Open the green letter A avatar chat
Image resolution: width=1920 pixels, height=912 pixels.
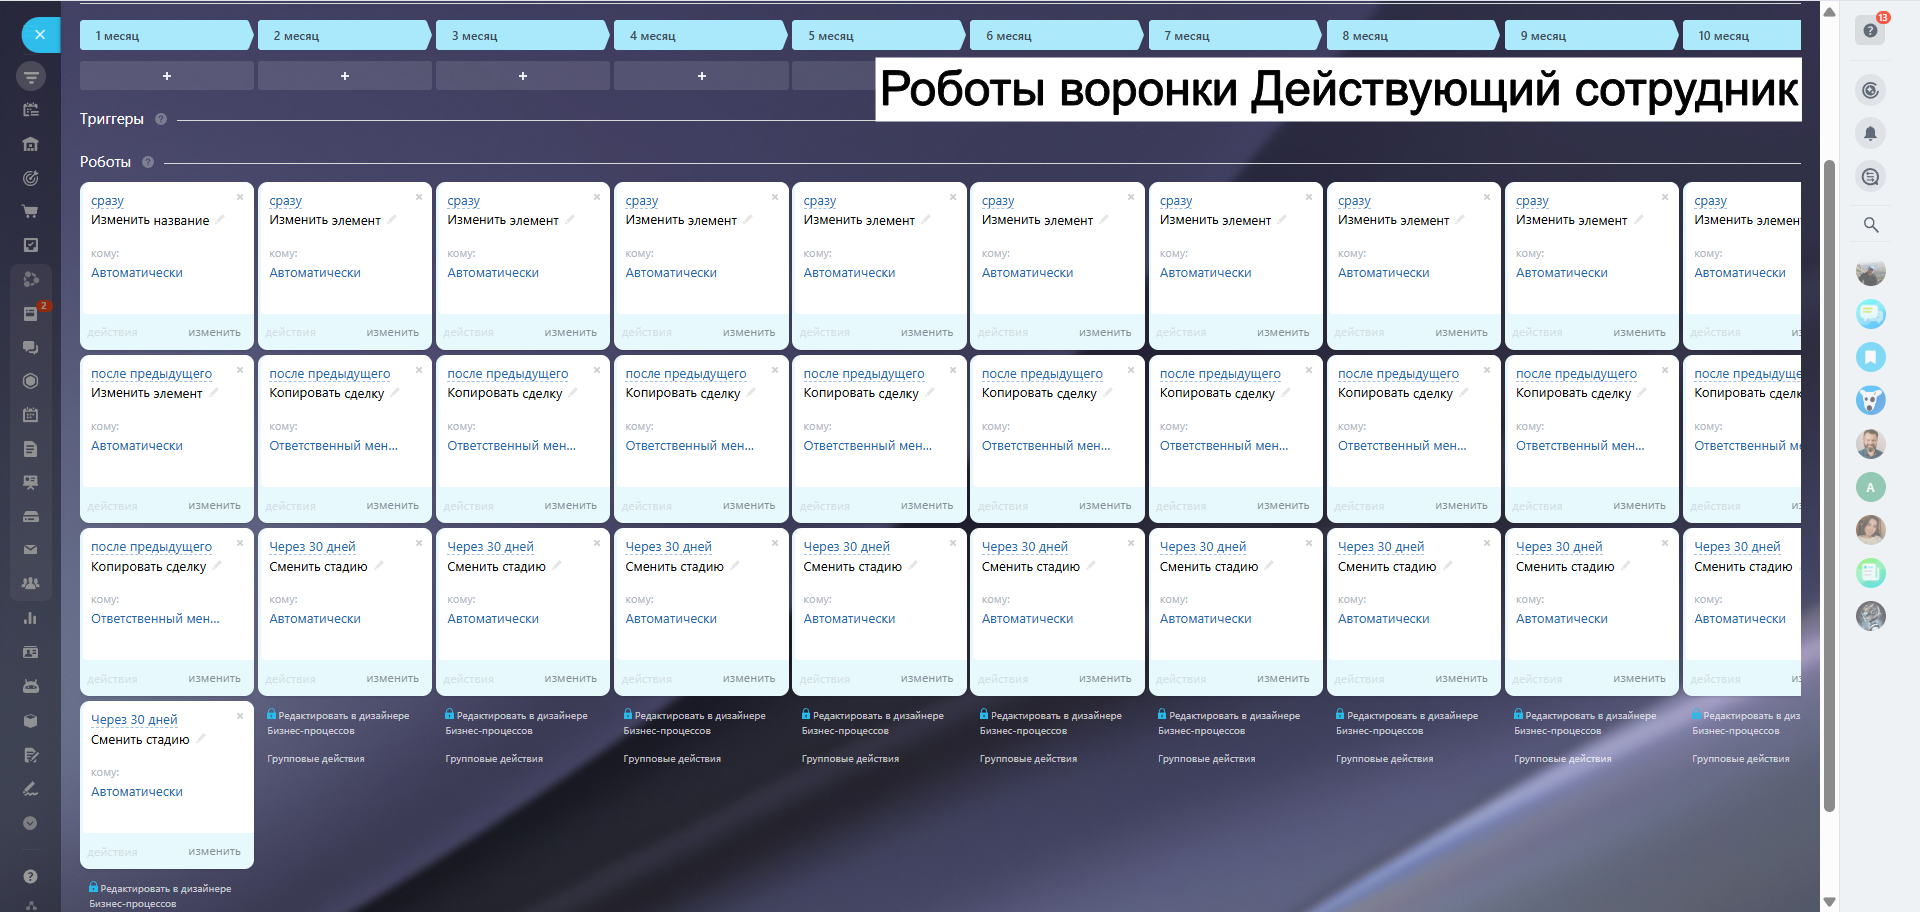click(1871, 487)
